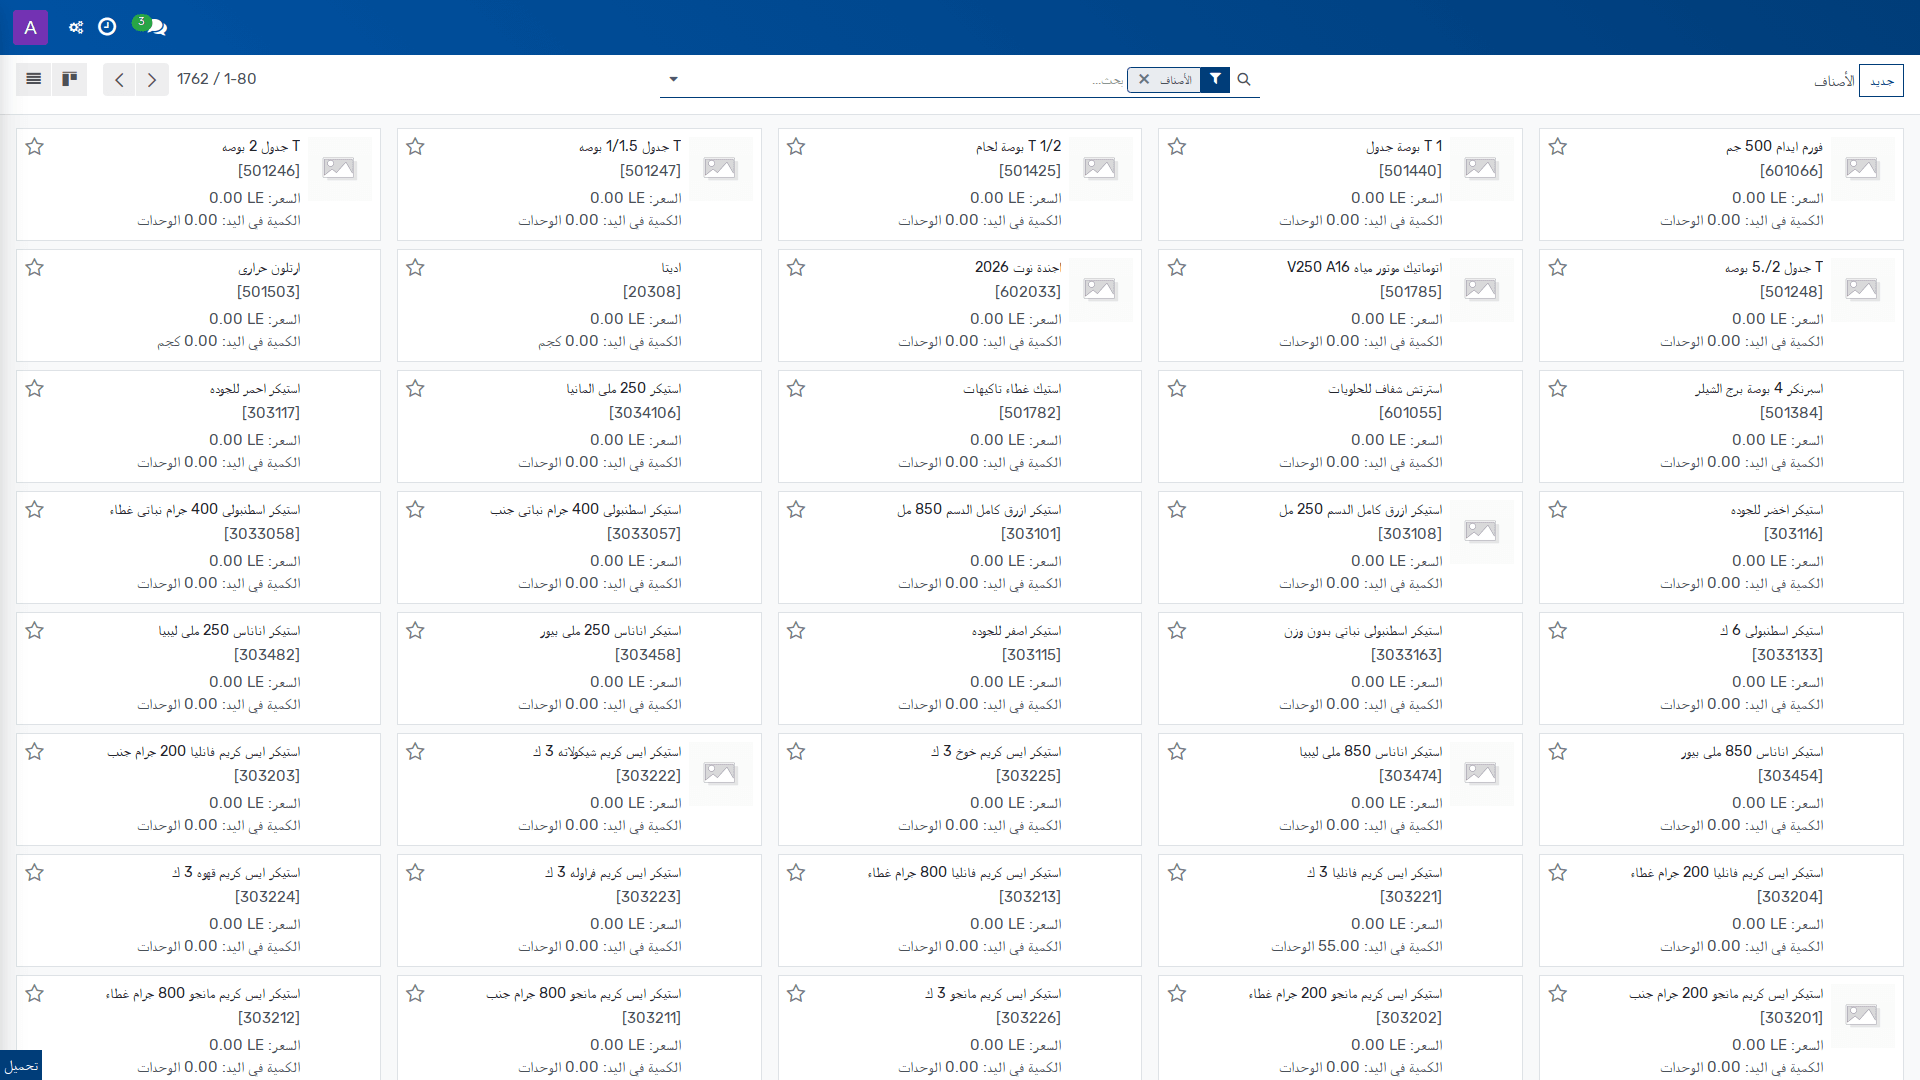Open the chat messages icon with badge

click(151, 26)
